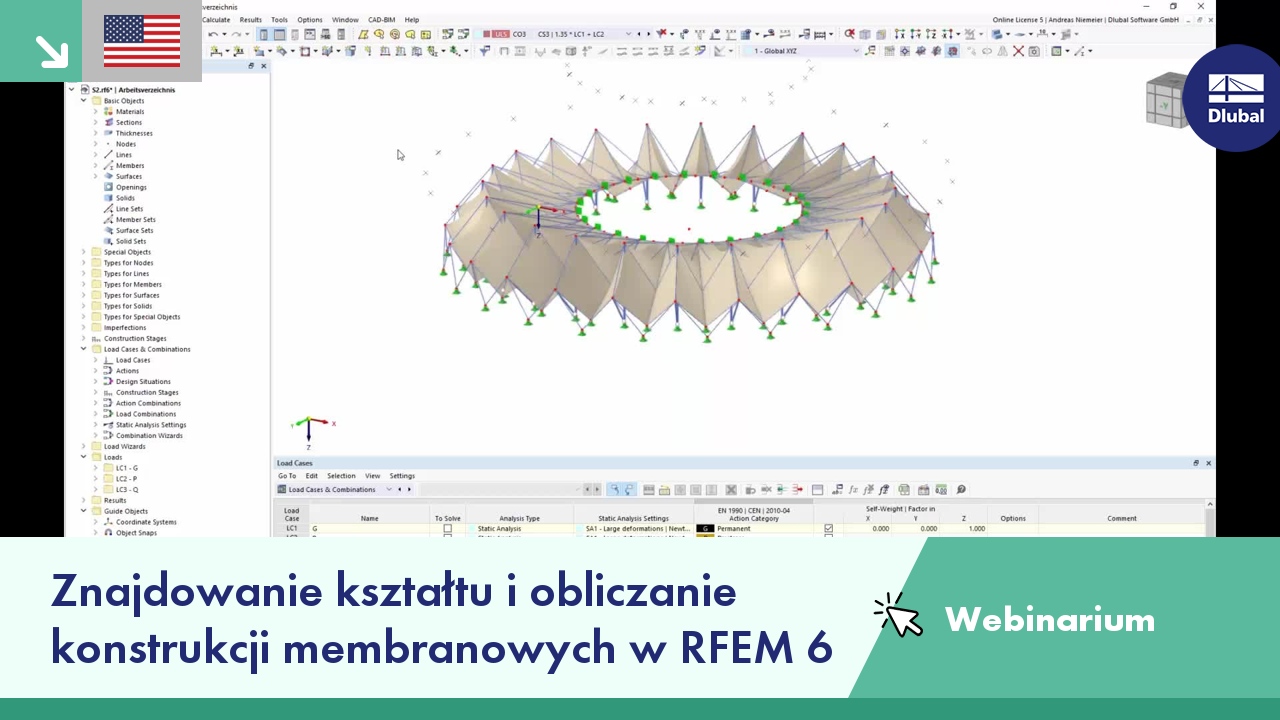Click the search magnifier icon in Load Cases toolbar
This screenshot has height=720, width=1280.
(x=961, y=490)
